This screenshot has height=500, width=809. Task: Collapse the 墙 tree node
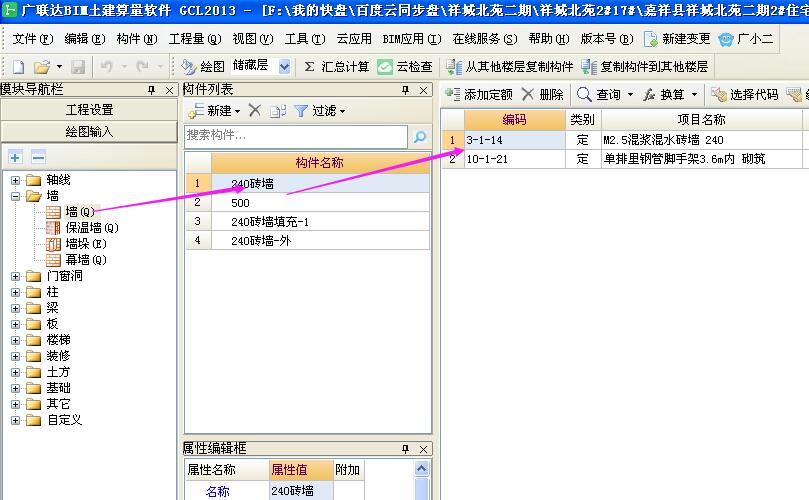[x=15, y=196]
